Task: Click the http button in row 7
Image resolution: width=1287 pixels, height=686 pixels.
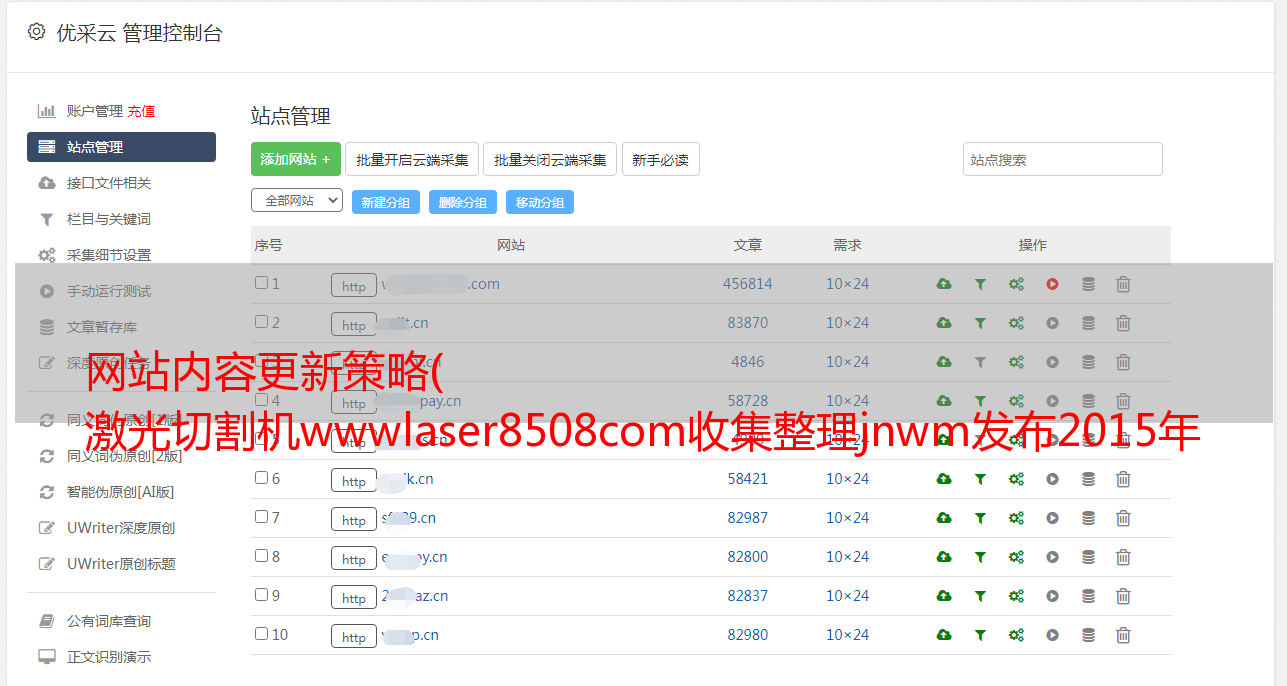Action: [354, 519]
